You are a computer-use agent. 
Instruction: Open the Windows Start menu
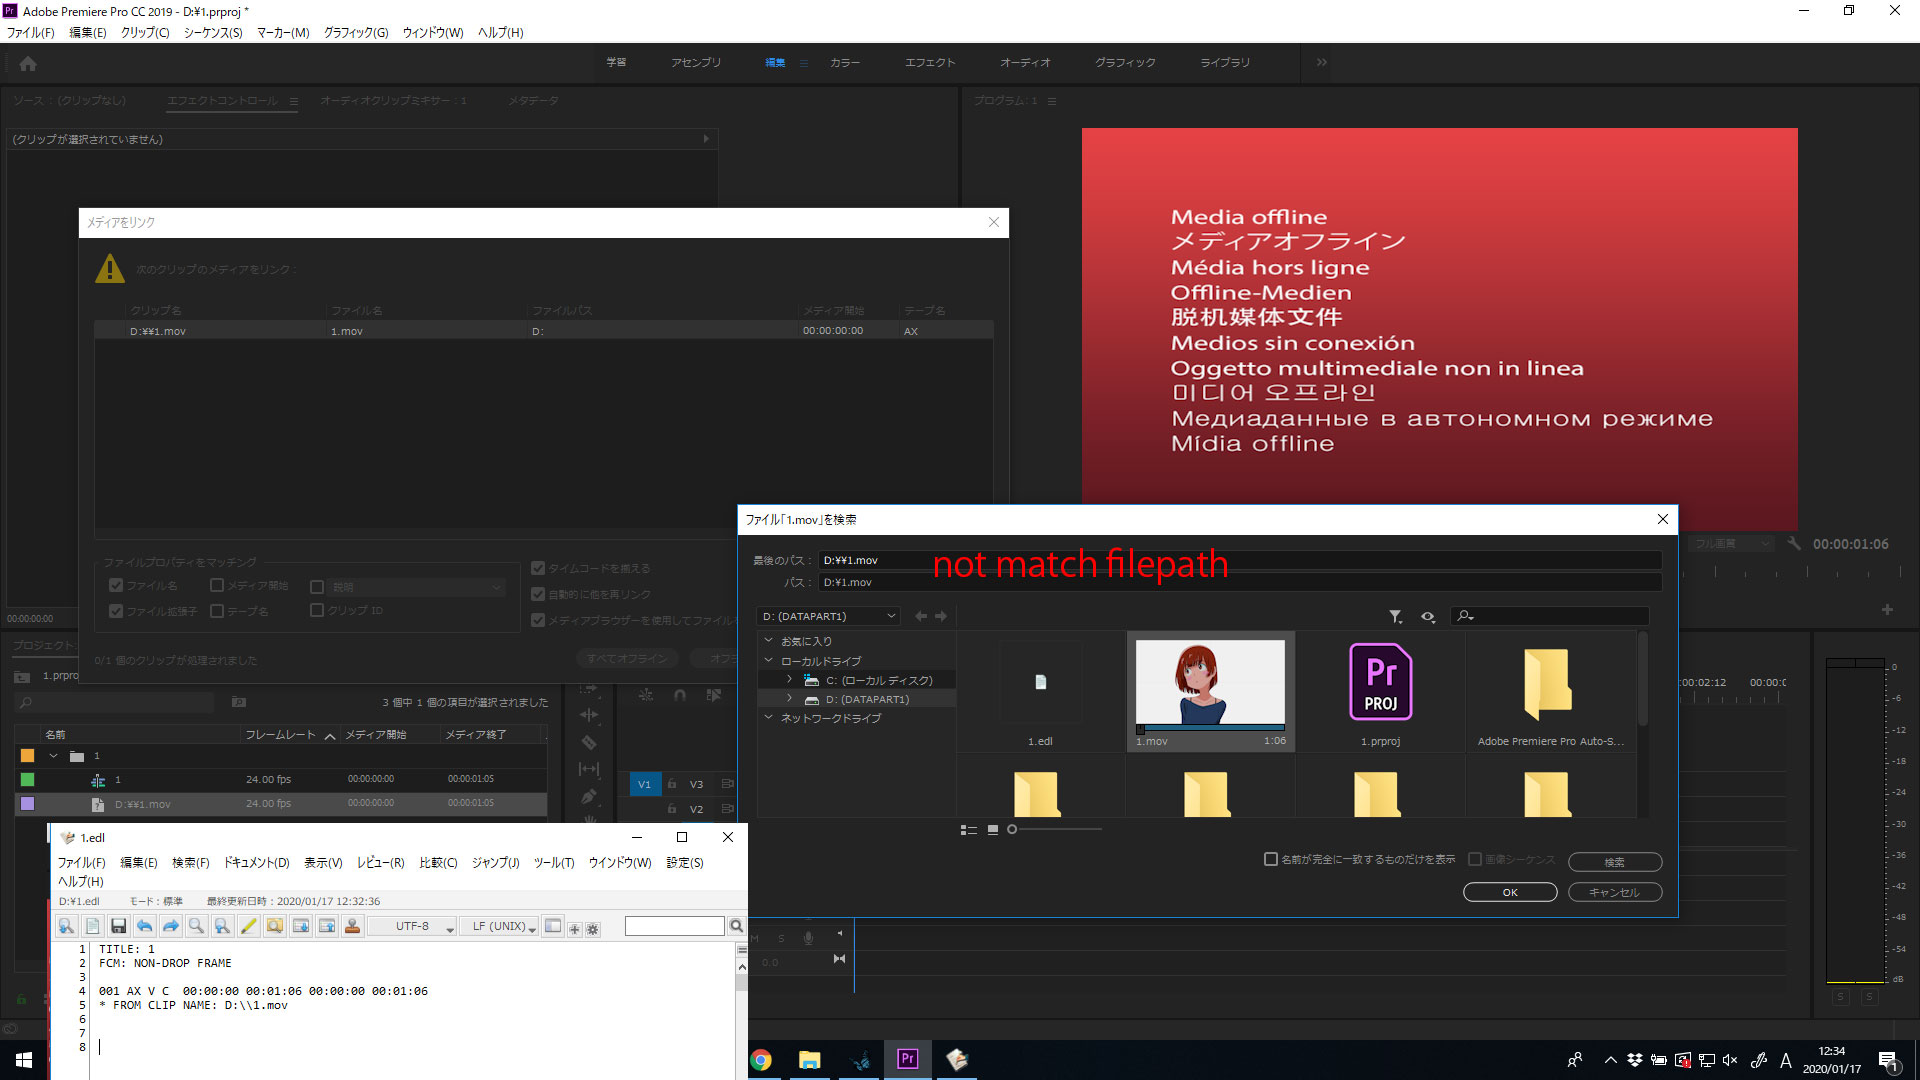[x=24, y=1060]
